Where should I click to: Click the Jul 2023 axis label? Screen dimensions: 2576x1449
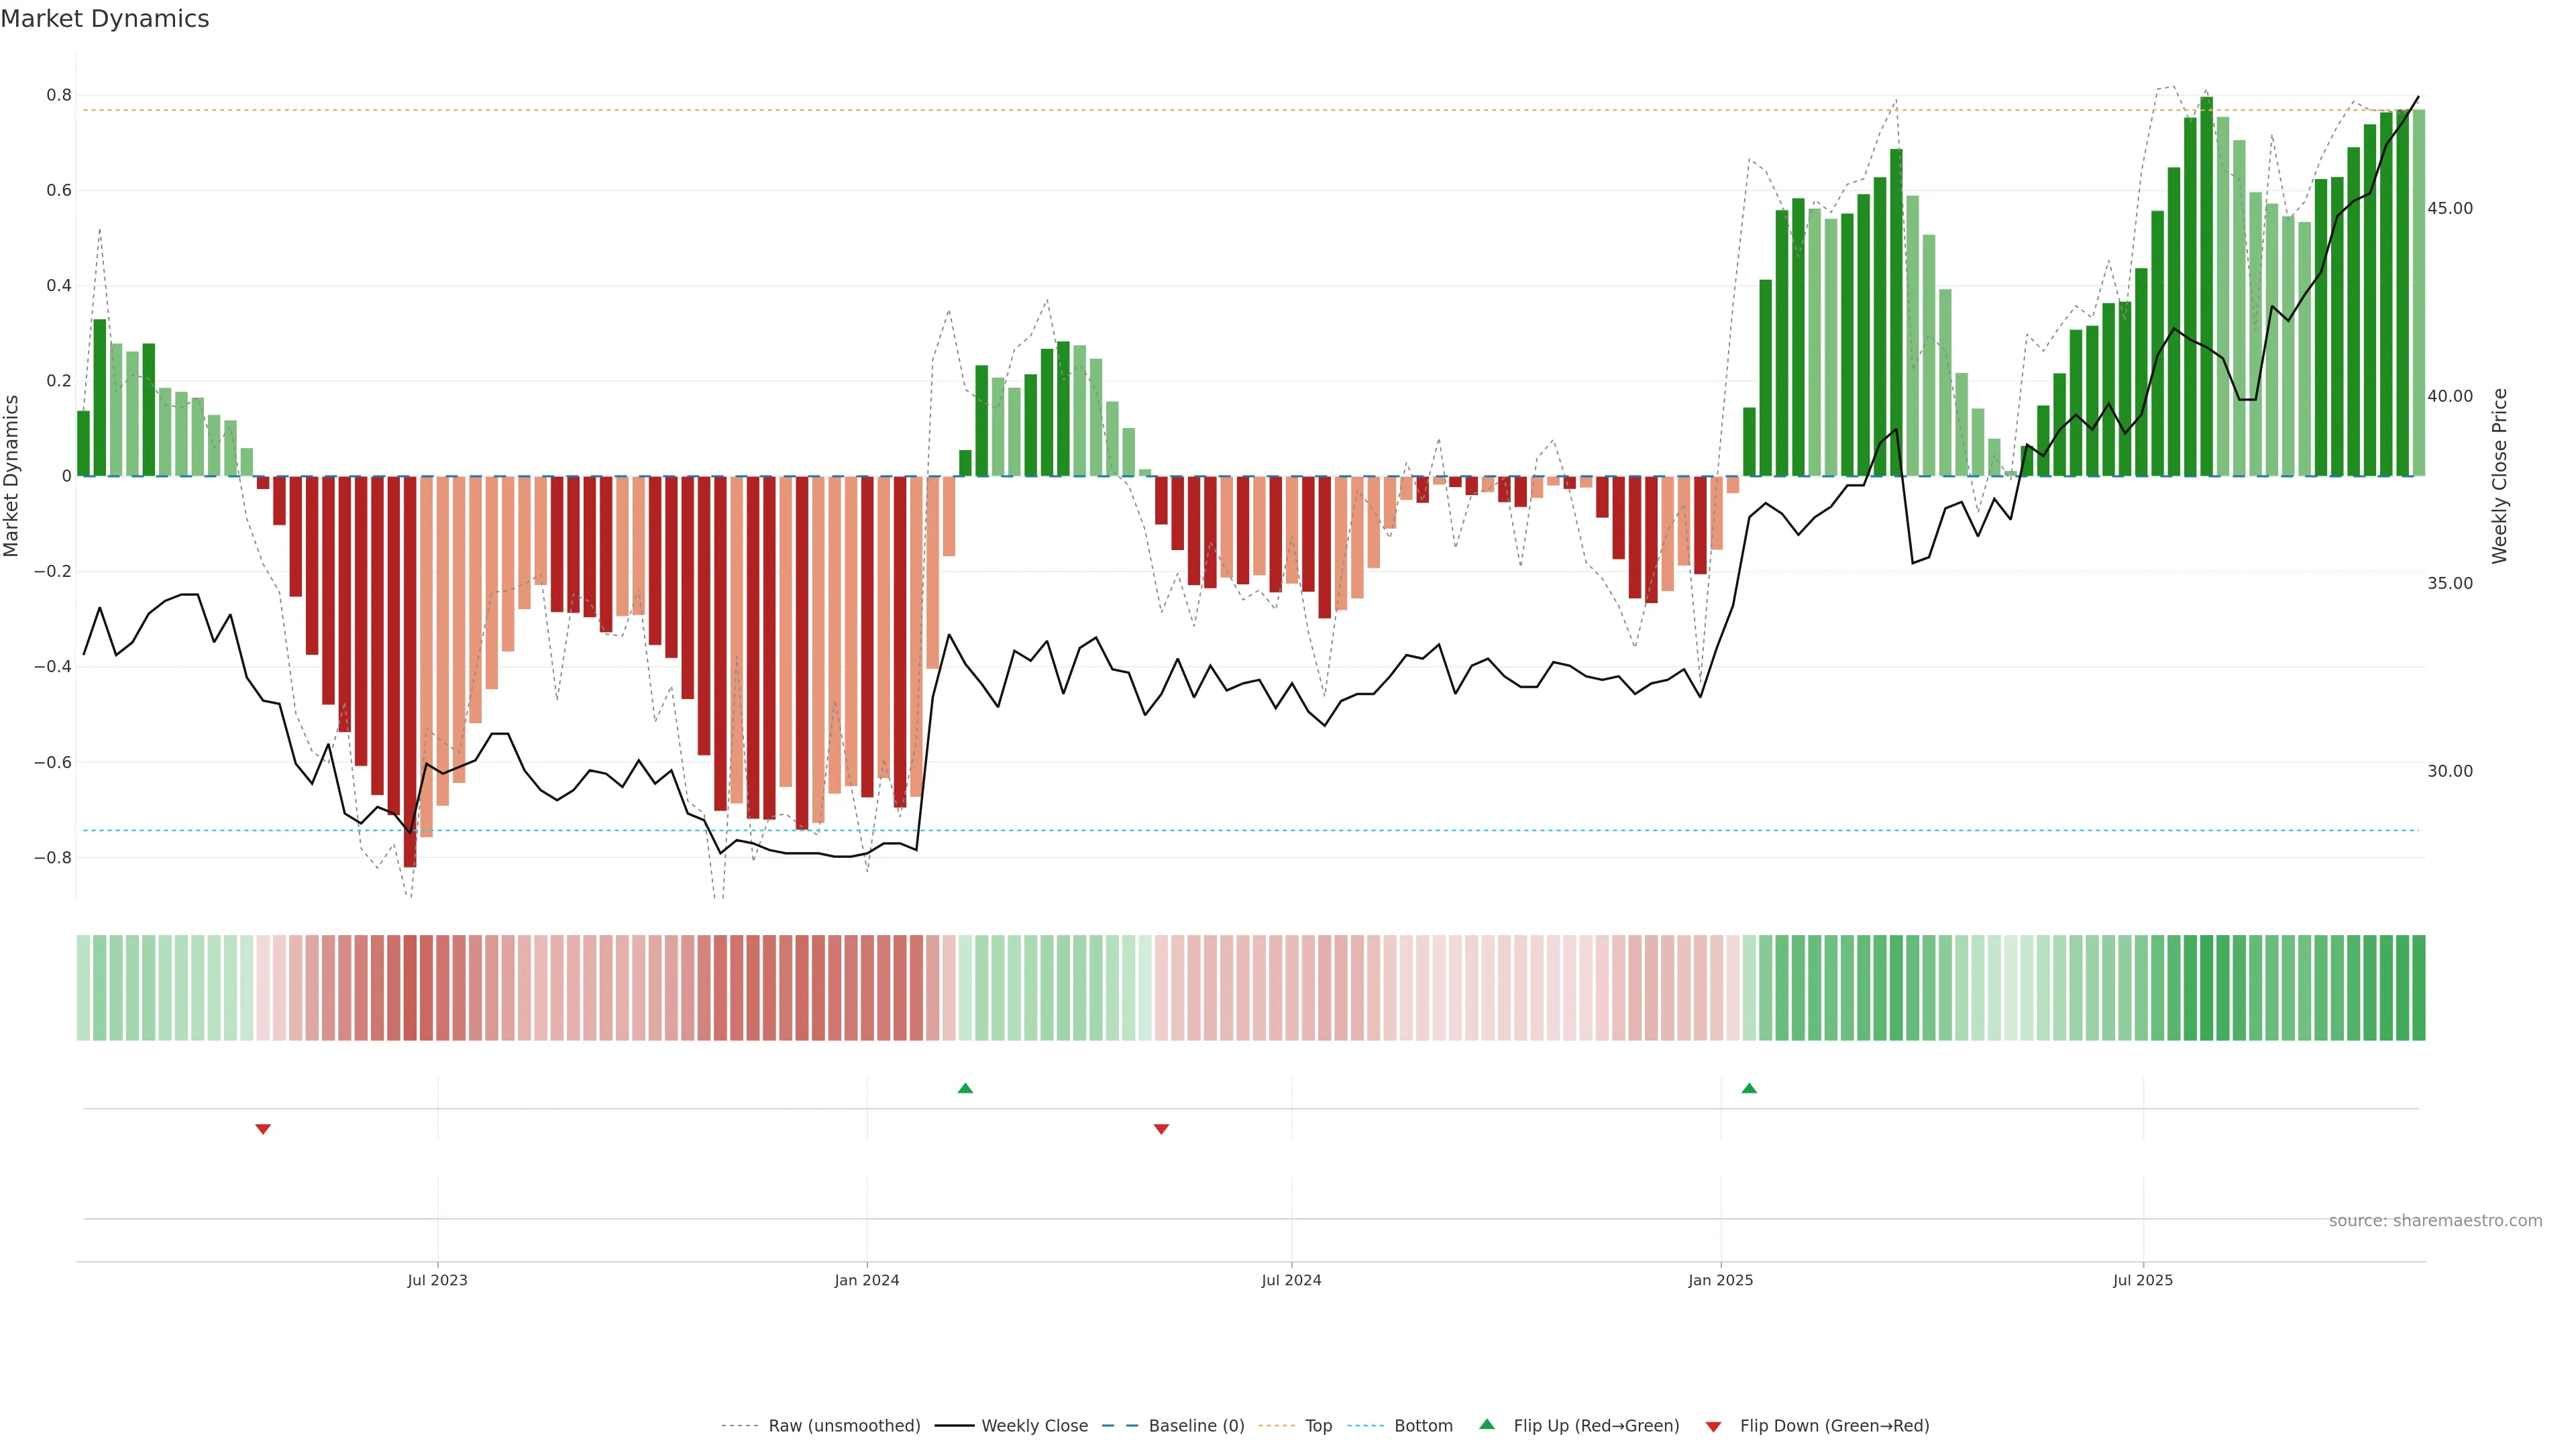pyautogui.click(x=437, y=1280)
